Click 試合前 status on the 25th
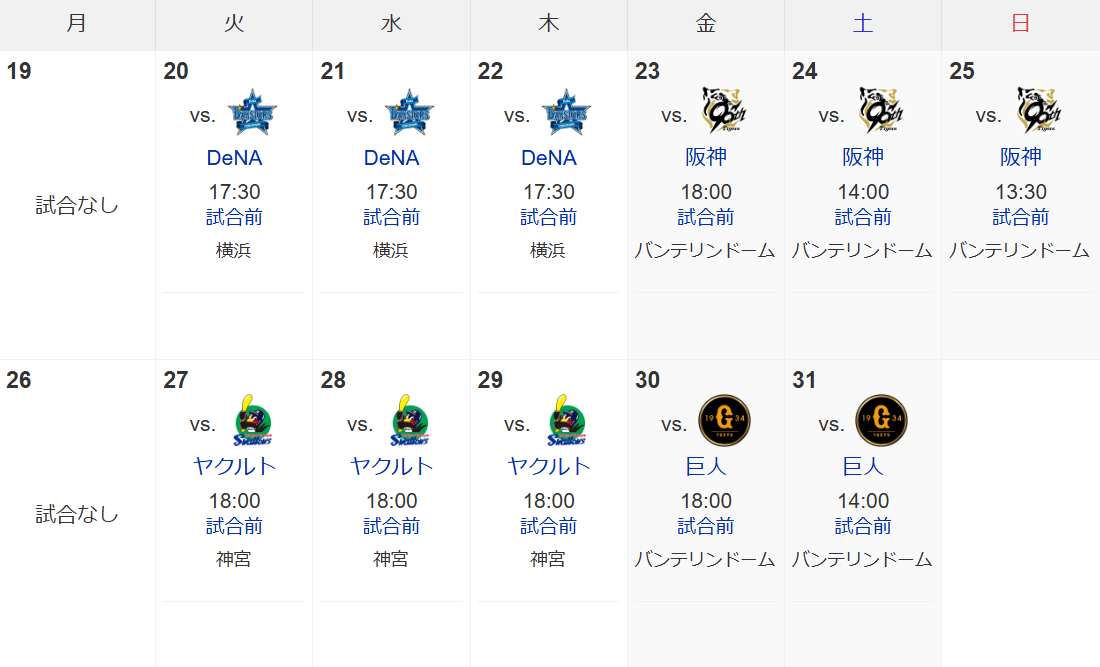The image size is (1100, 667). pyautogui.click(x=1021, y=217)
